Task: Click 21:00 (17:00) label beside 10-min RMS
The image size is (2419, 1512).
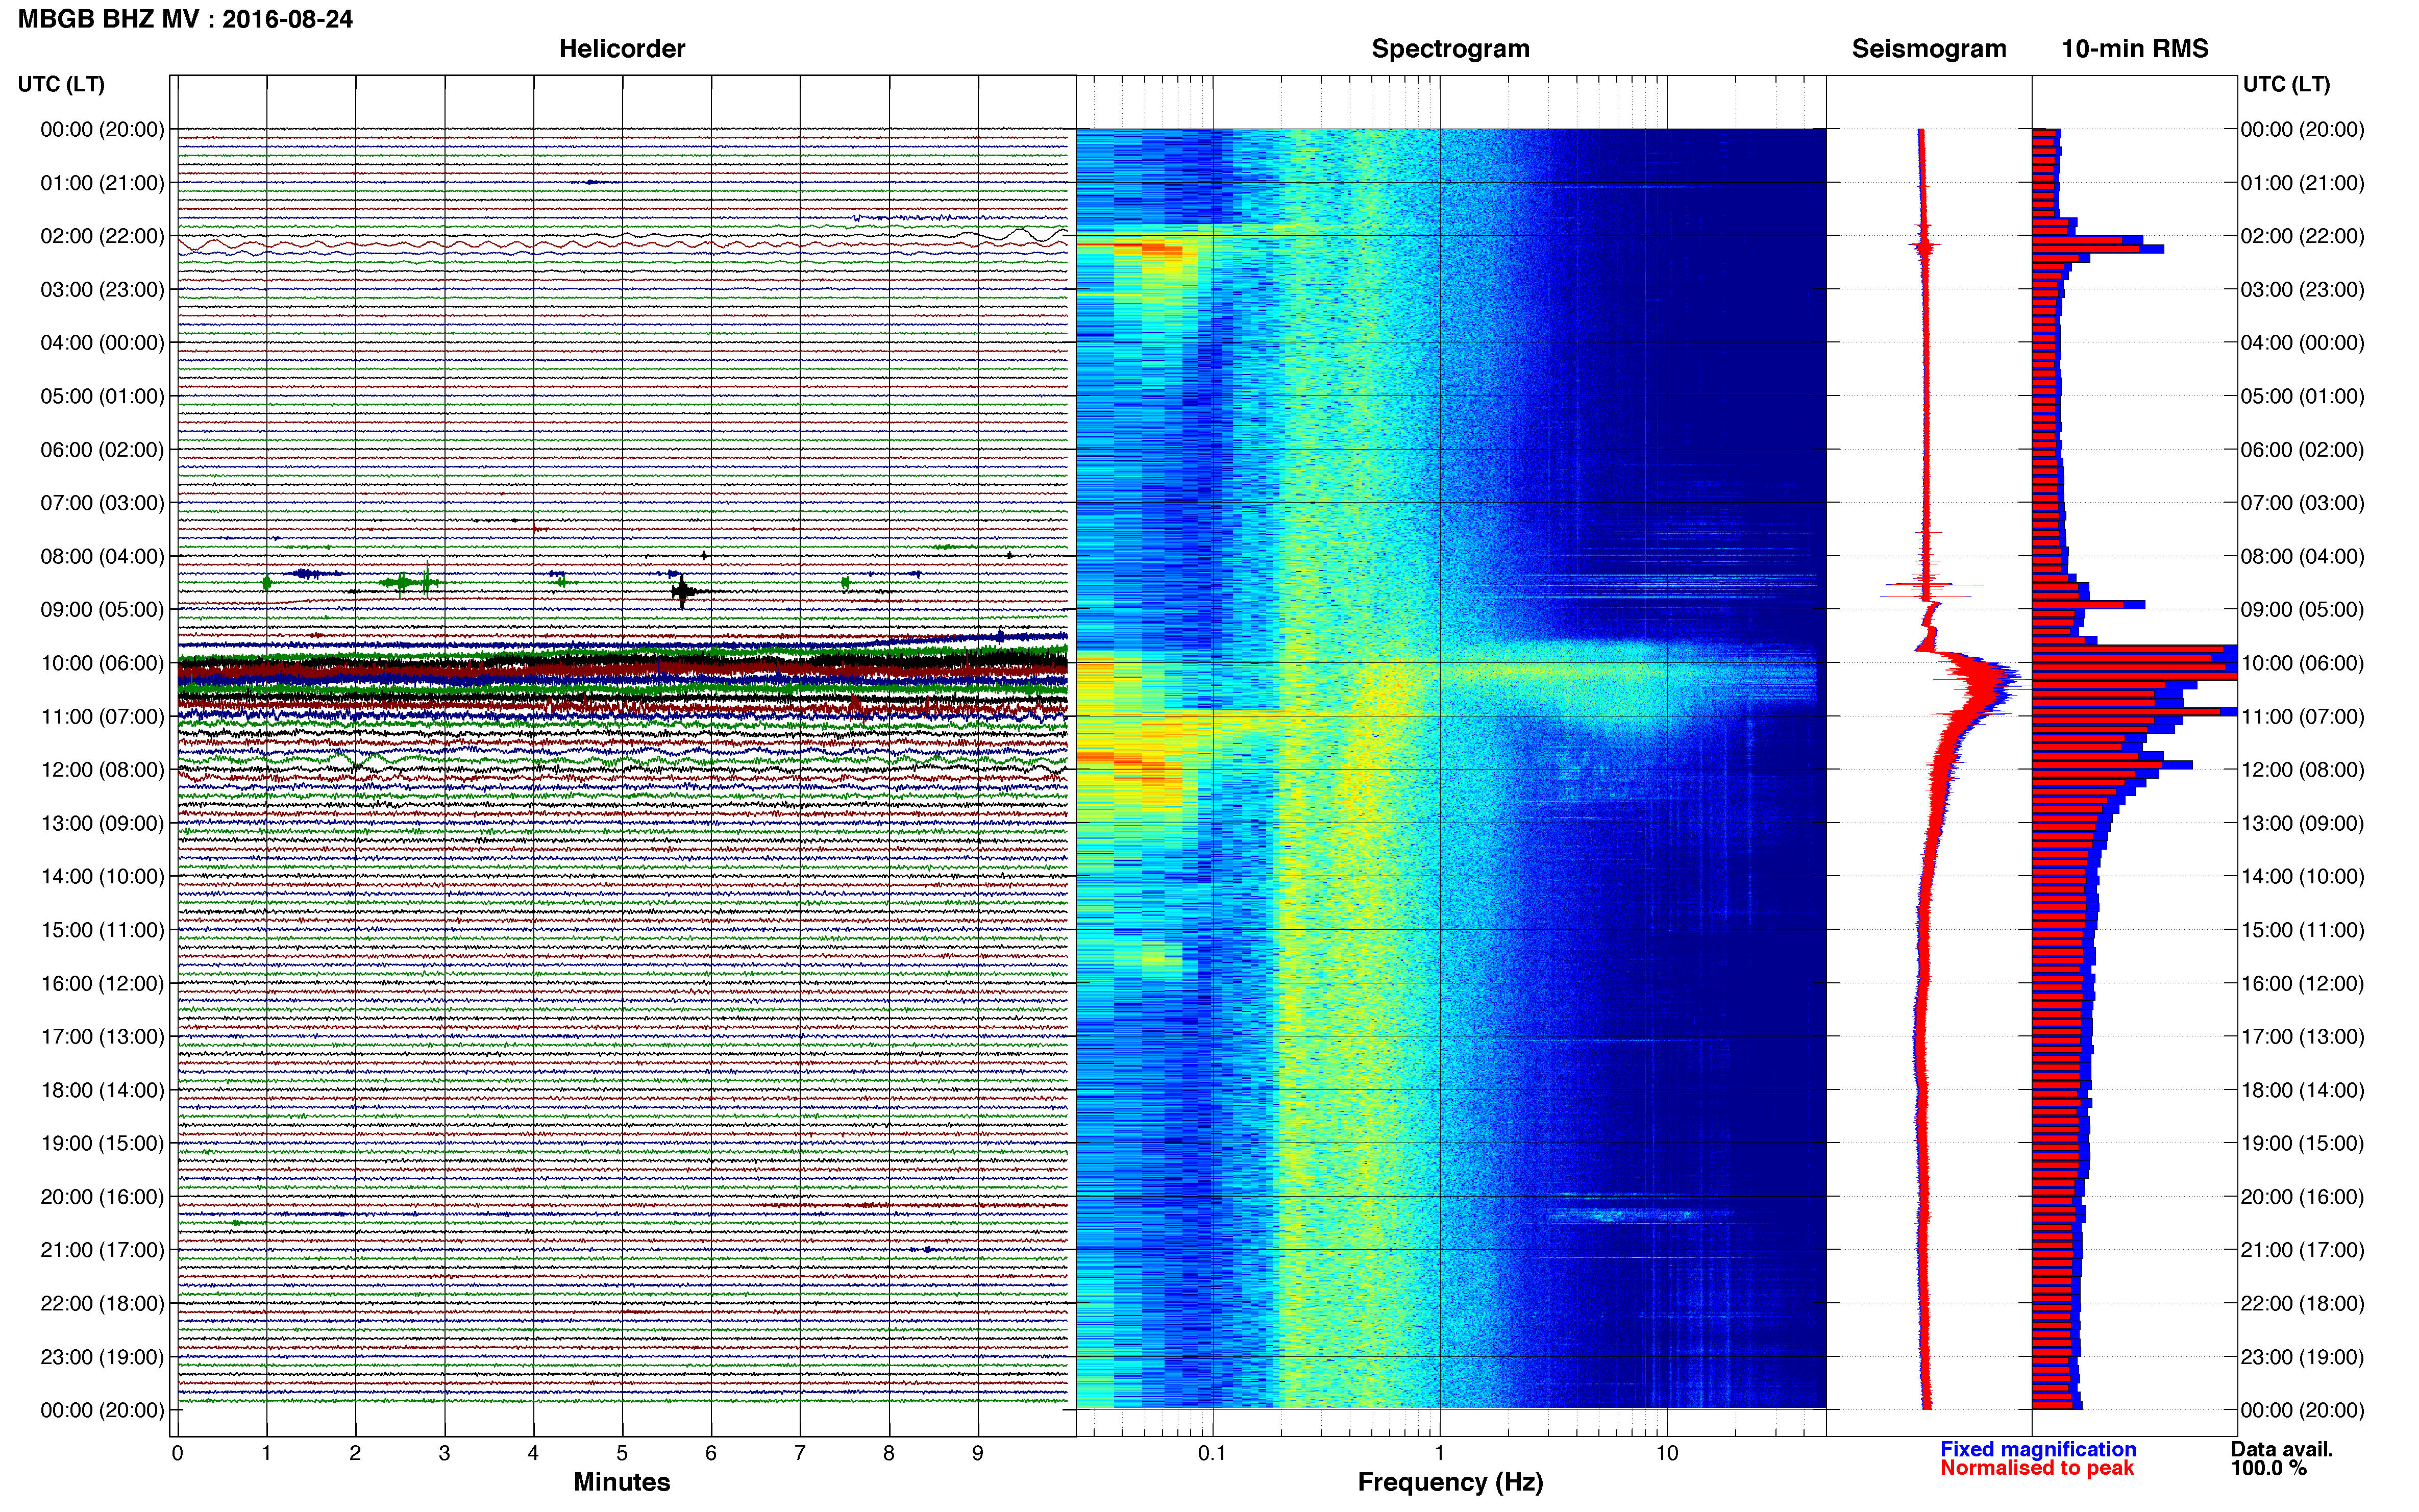Action: pos(2302,1250)
